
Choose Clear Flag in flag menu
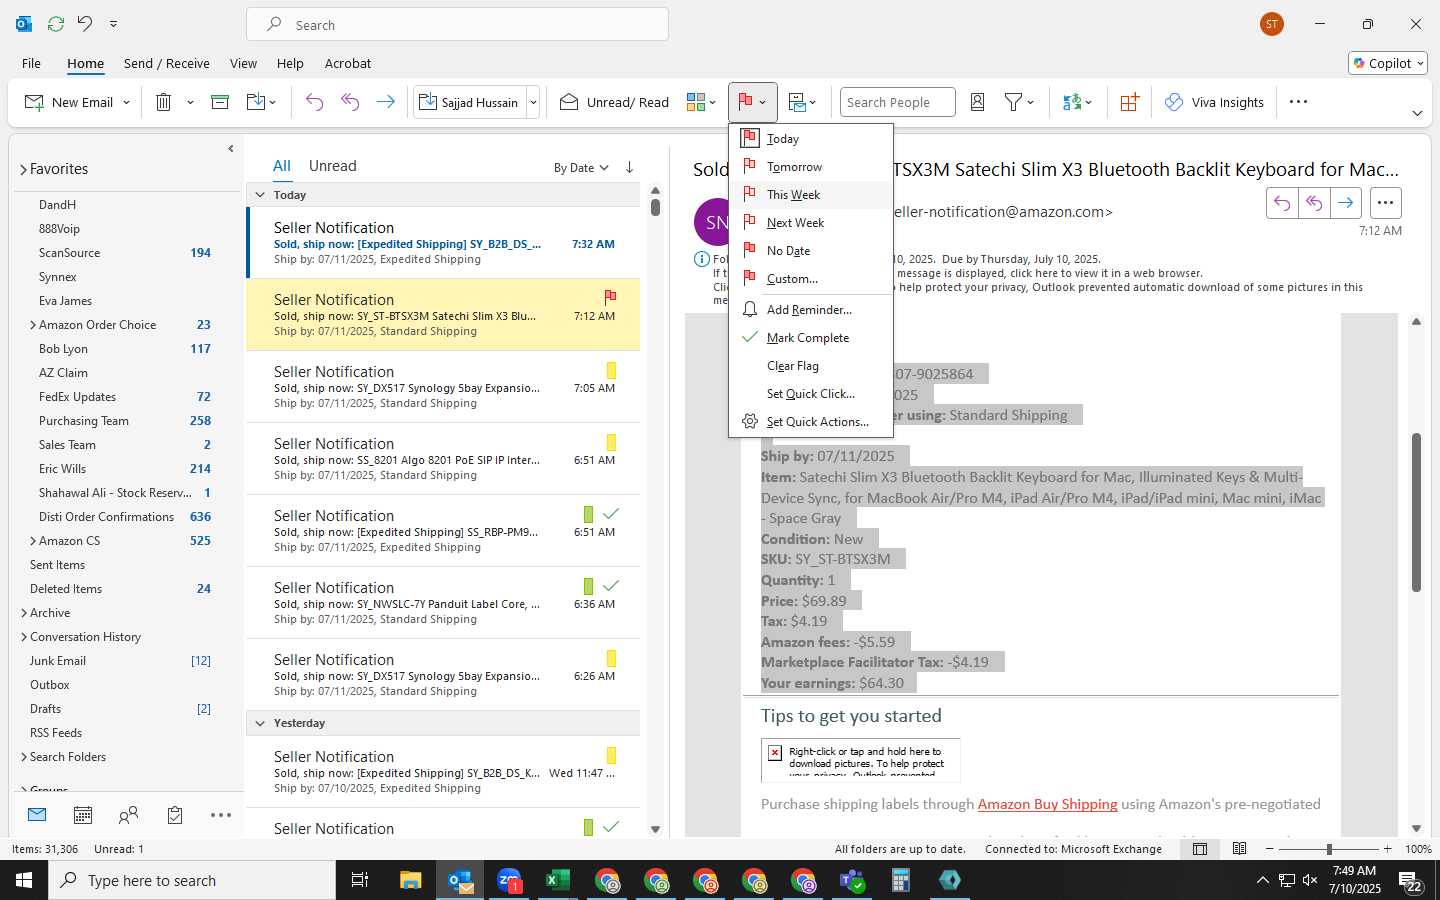(x=811, y=366)
